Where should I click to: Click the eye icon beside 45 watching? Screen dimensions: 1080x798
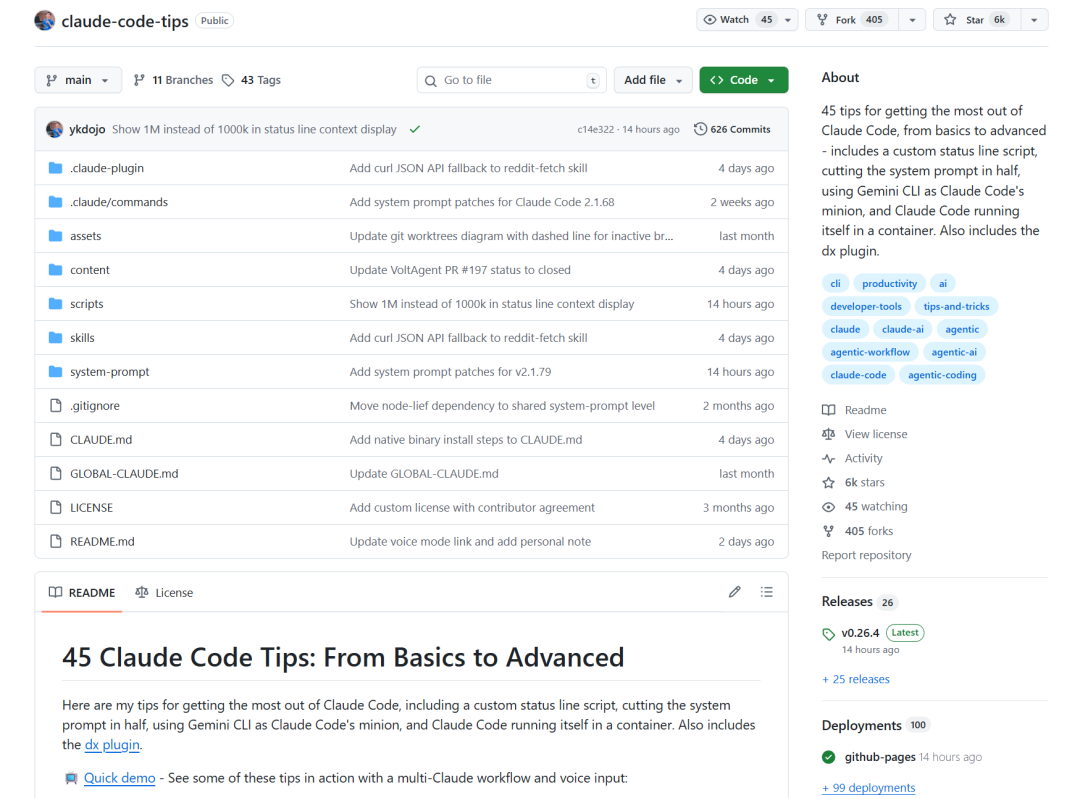[x=829, y=507]
